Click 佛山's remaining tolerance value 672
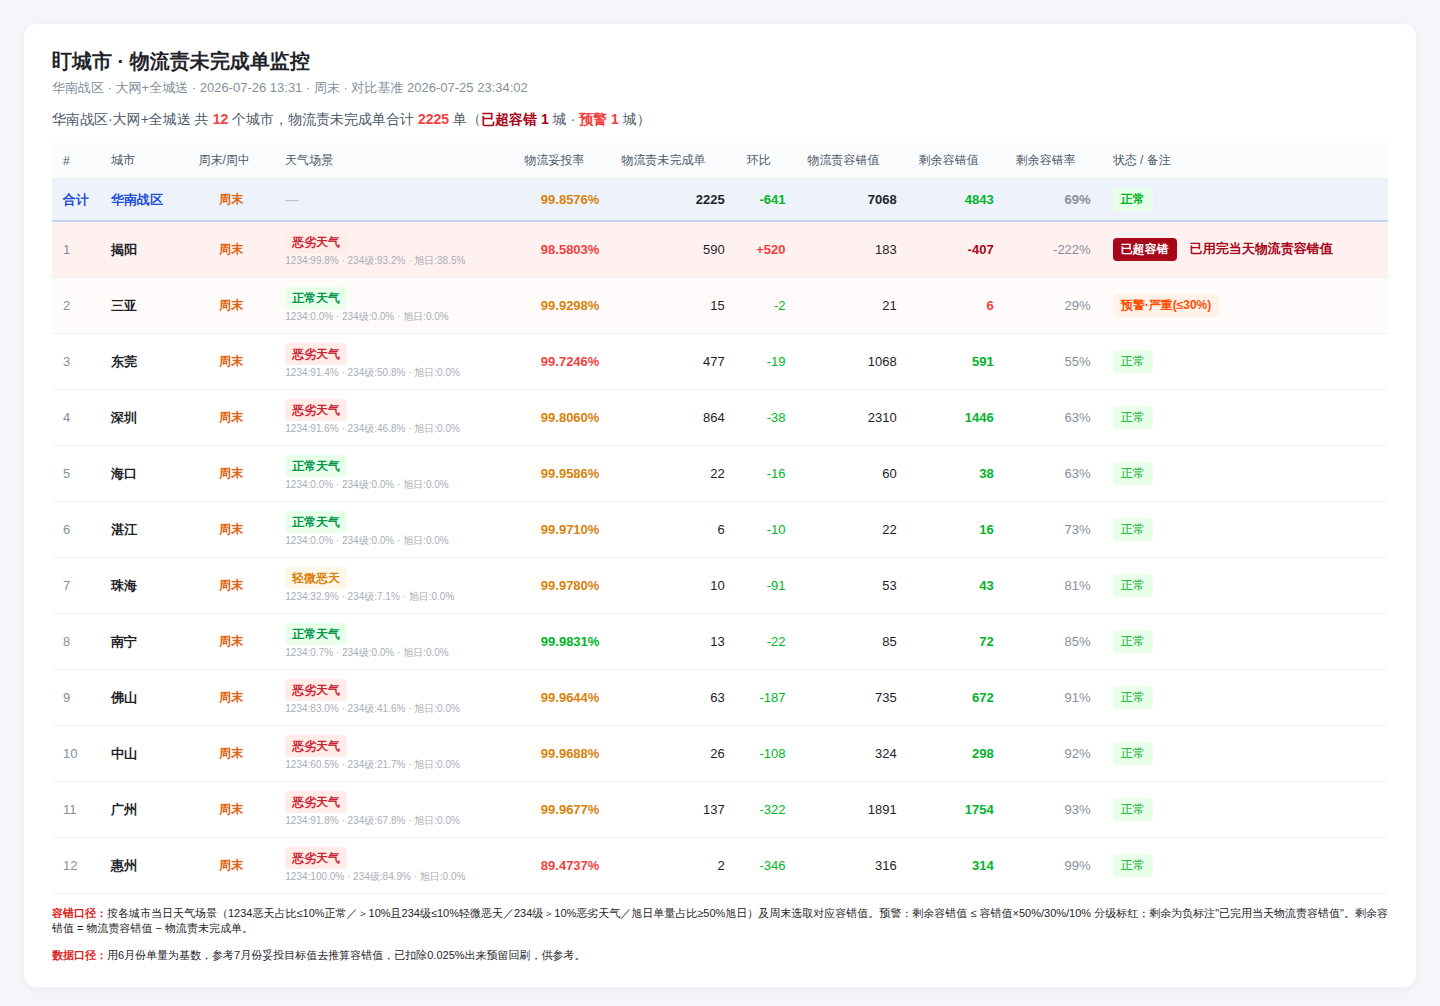Image resolution: width=1440 pixels, height=1006 pixels. [x=983, y=698]
